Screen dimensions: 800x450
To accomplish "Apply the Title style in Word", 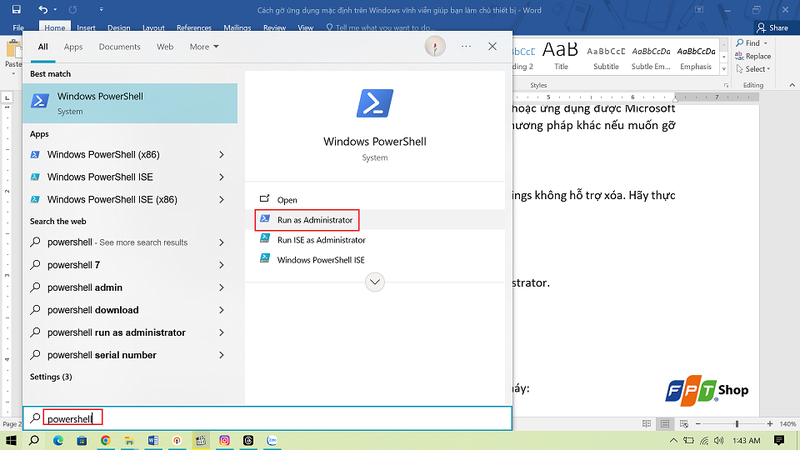I will coord(561,56).
